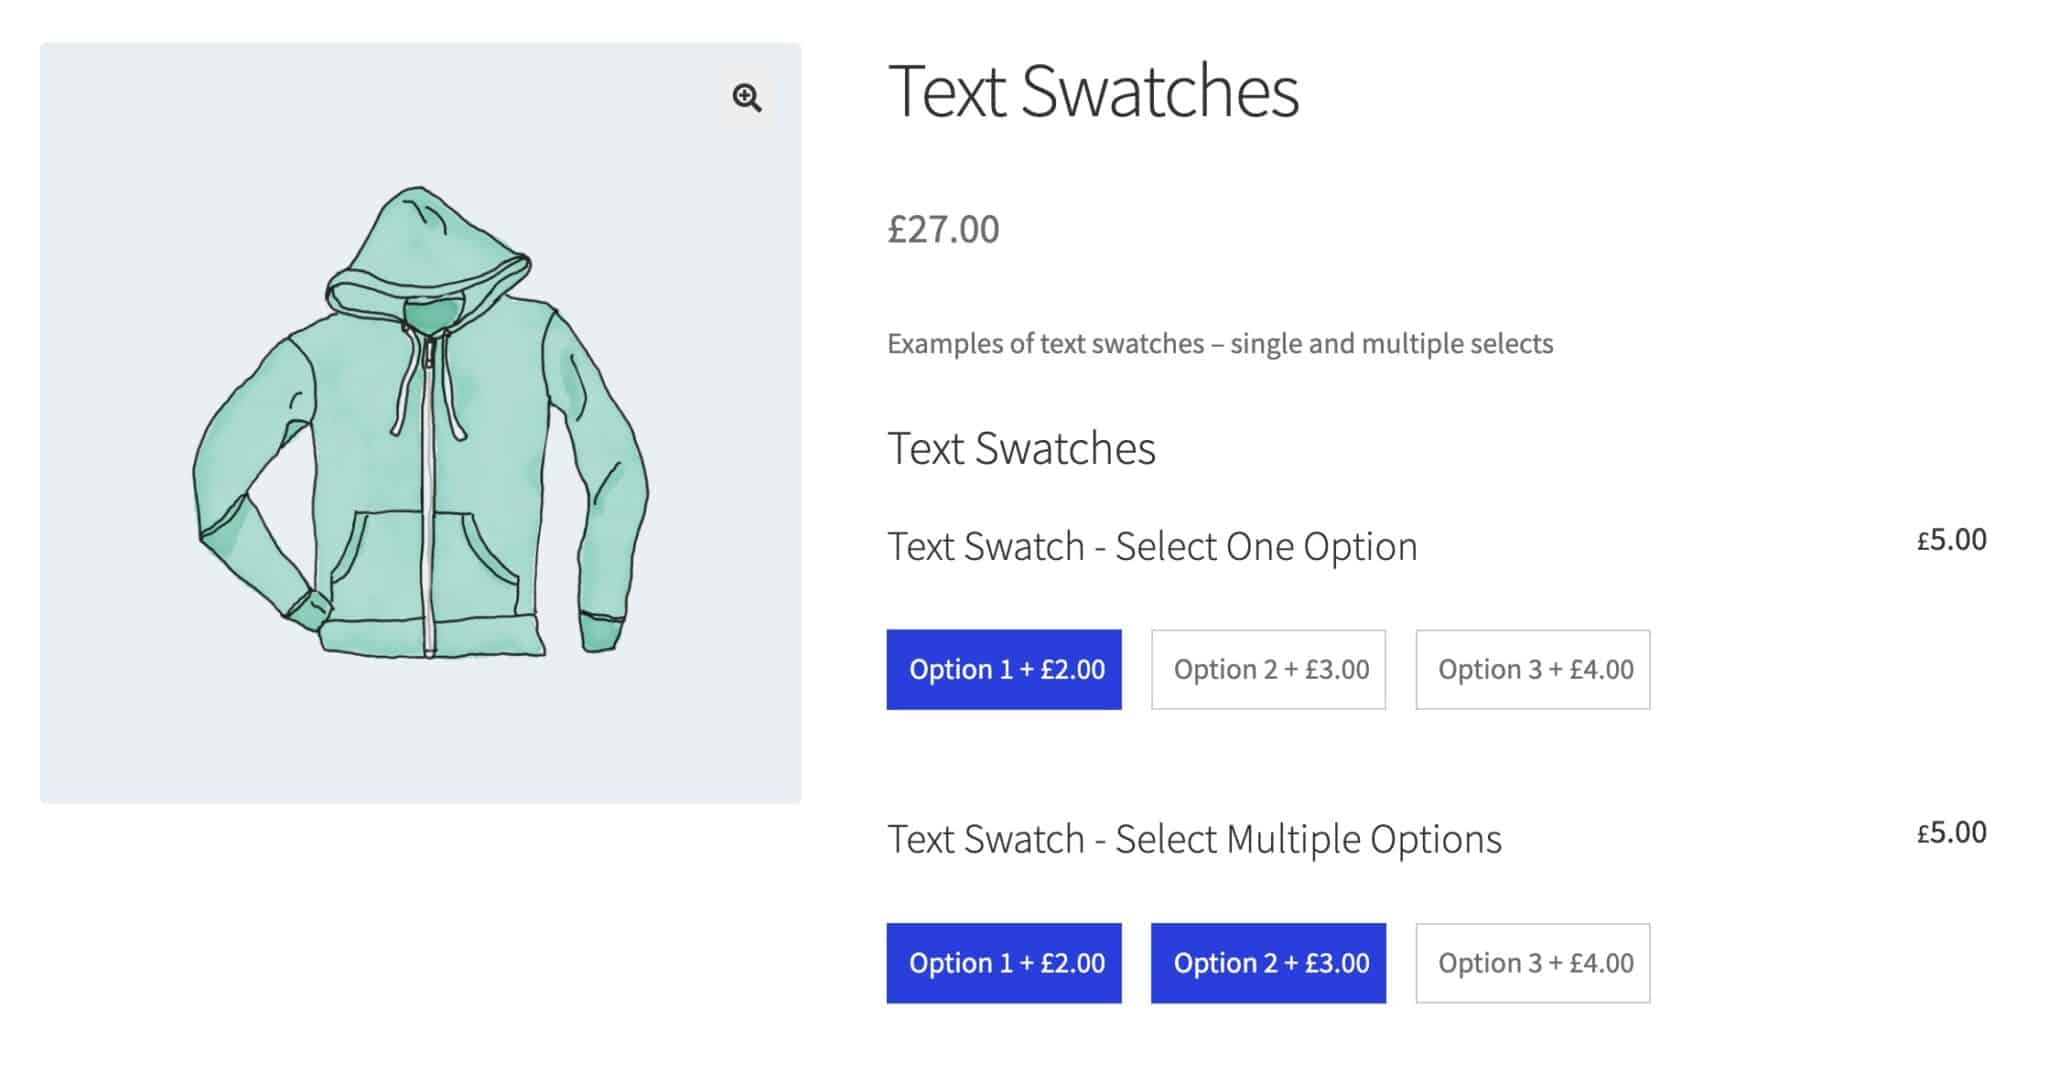The image size is (2048, 1085).
Task: Open the enlarged view of the hoodie image
Action: pyautogui.click(x=746, y=97)
